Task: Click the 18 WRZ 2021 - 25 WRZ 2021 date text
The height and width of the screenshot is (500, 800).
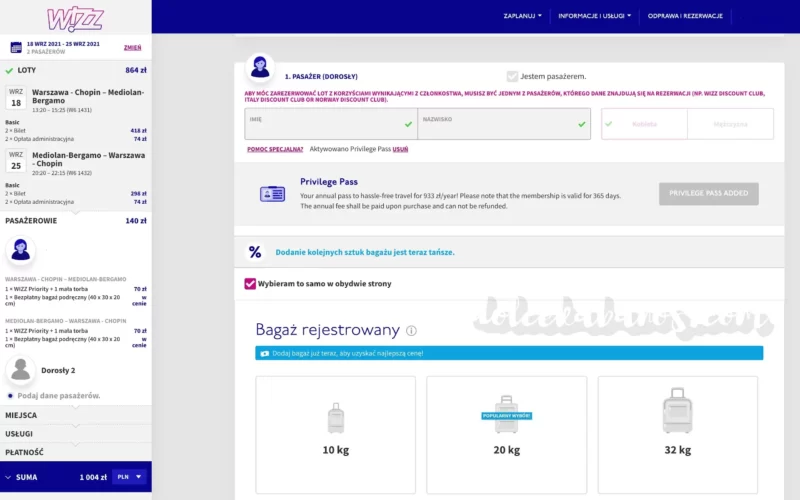Action: pyautogui.click(x=63, y=44)
